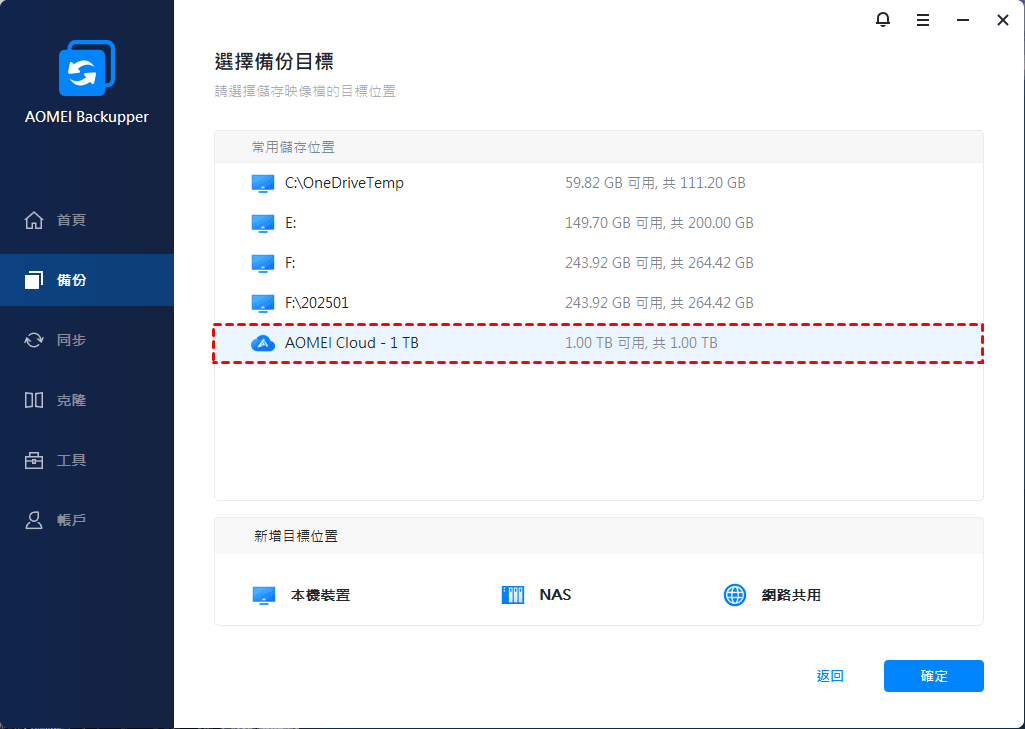Click the 返回 link
1025x729 pixels.
(830, 676)
